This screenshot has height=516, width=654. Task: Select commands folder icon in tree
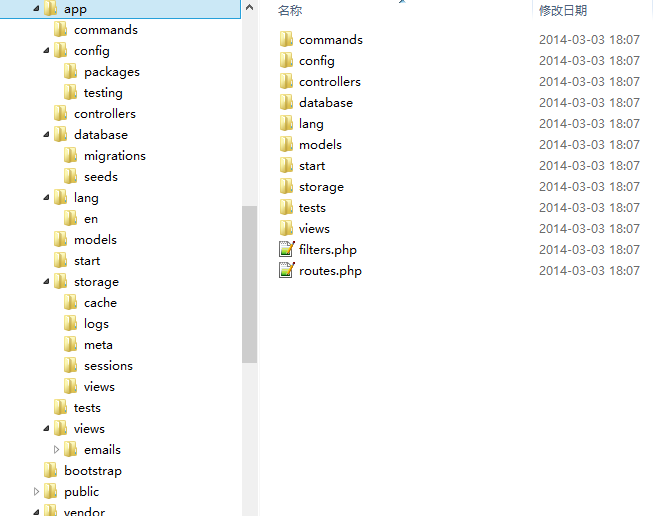pyautogui.click(x=60, y=29)
